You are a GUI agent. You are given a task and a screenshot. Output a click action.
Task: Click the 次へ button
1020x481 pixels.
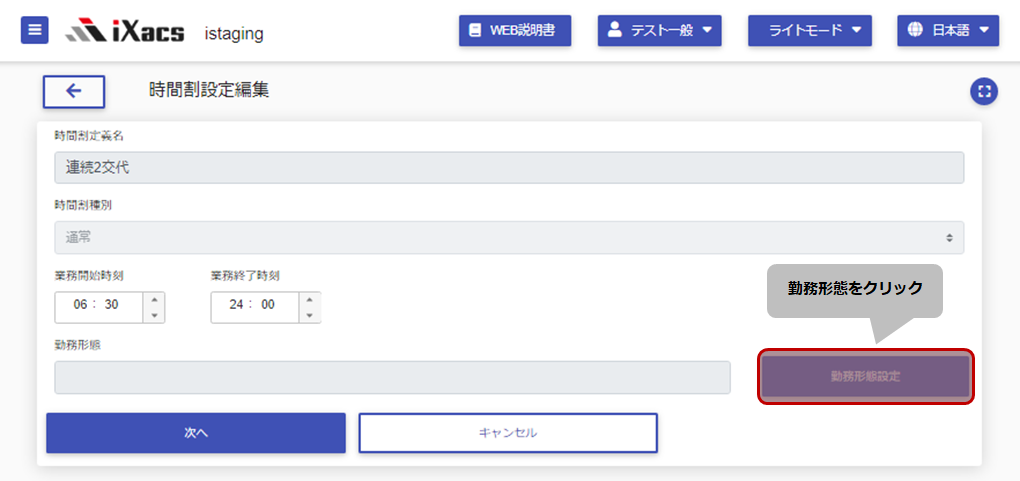pyautogui.click(x=196, y=433)
